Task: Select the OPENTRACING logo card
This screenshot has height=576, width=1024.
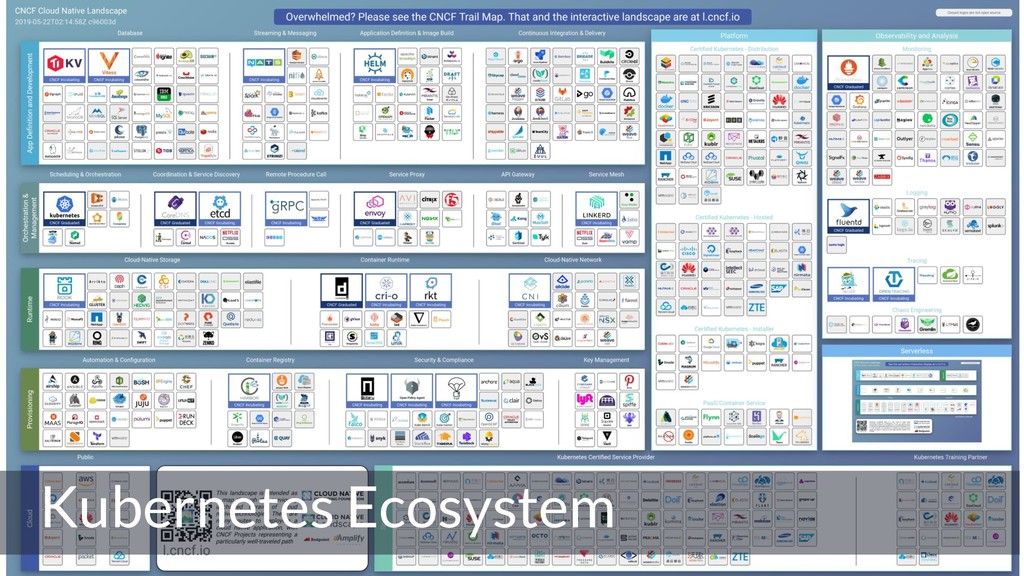Action: tap(893, 284)
